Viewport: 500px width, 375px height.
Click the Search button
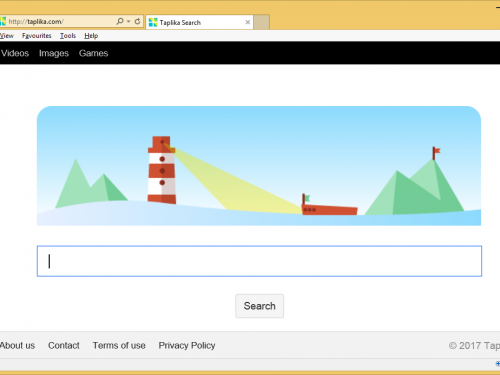tap(259, 306)
